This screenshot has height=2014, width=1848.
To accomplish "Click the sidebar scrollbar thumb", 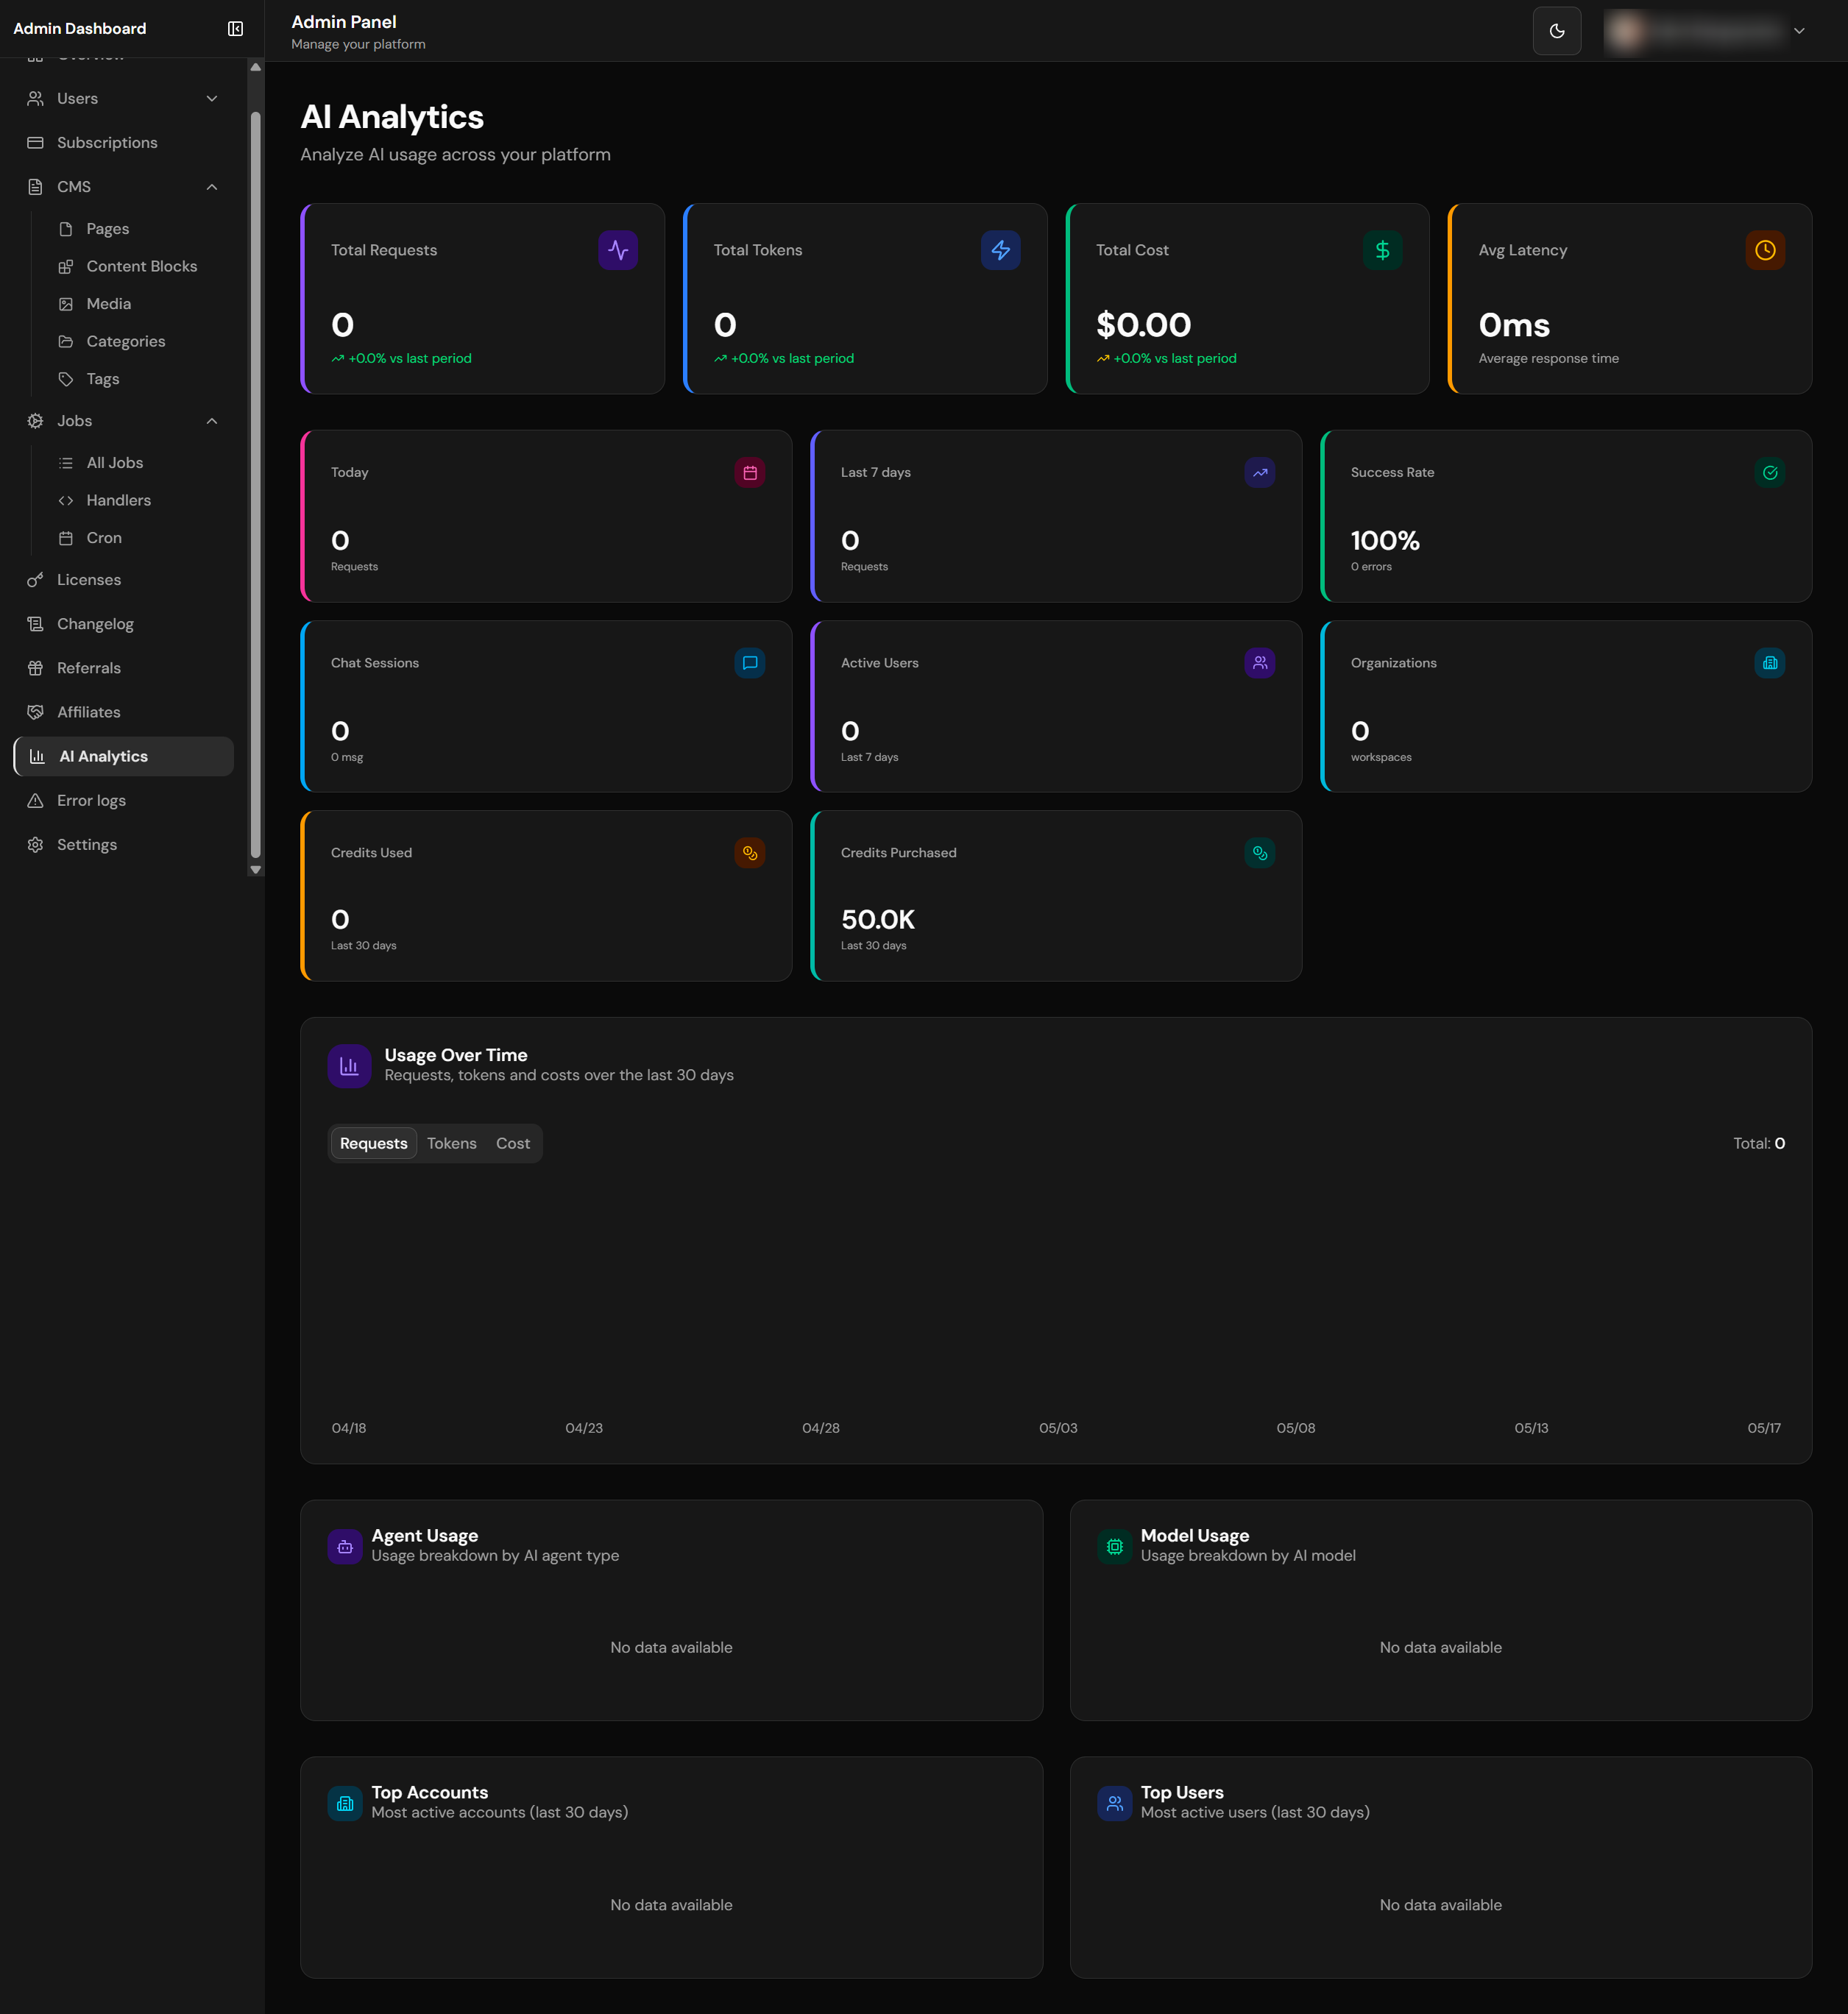I will pos(256,486).
